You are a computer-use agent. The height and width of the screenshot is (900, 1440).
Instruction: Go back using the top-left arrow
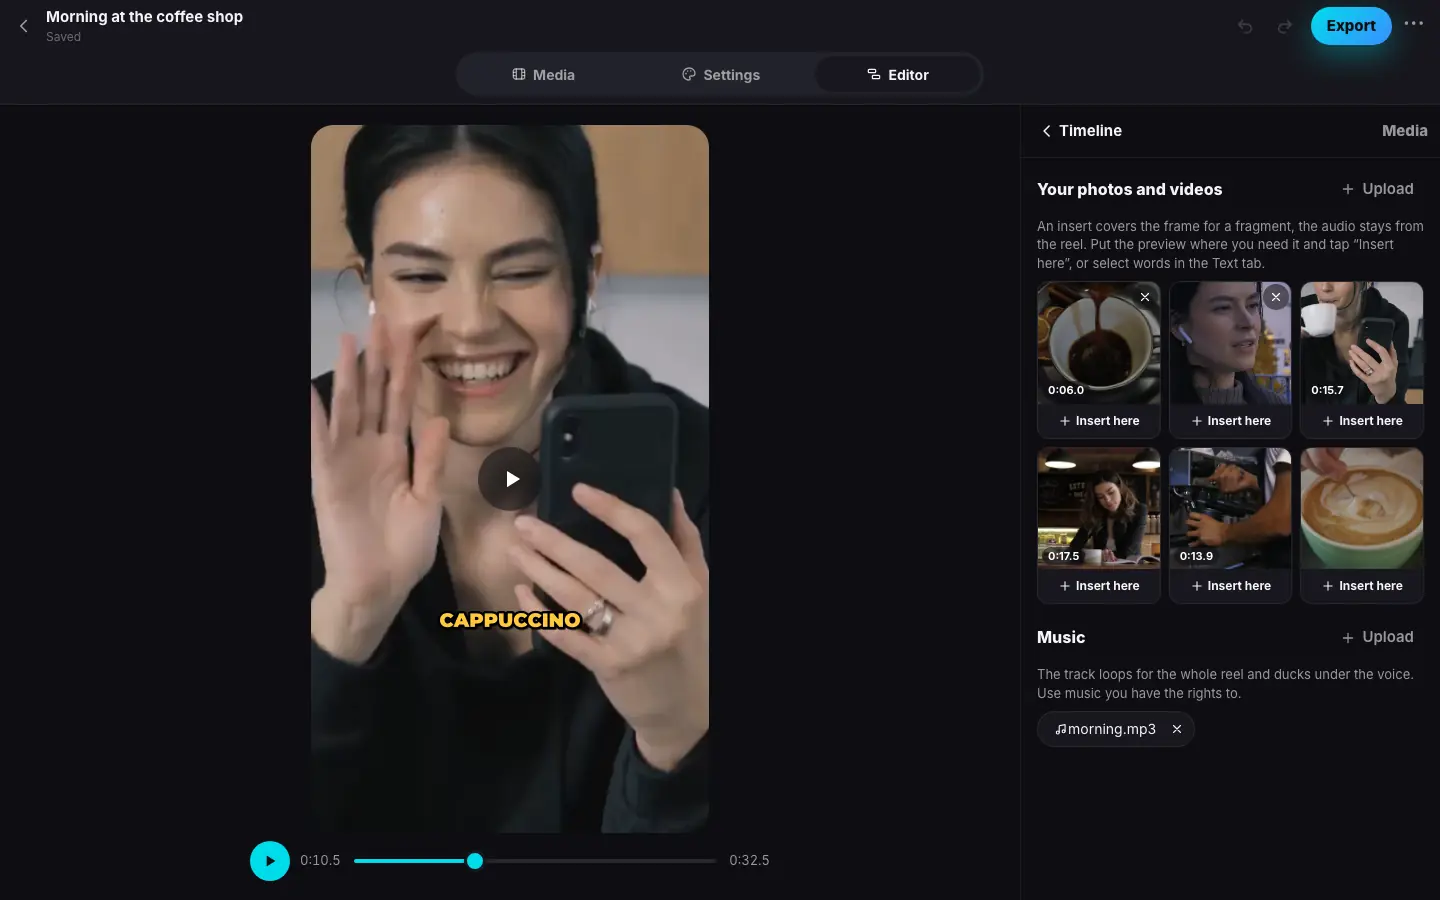pos(24,26)
